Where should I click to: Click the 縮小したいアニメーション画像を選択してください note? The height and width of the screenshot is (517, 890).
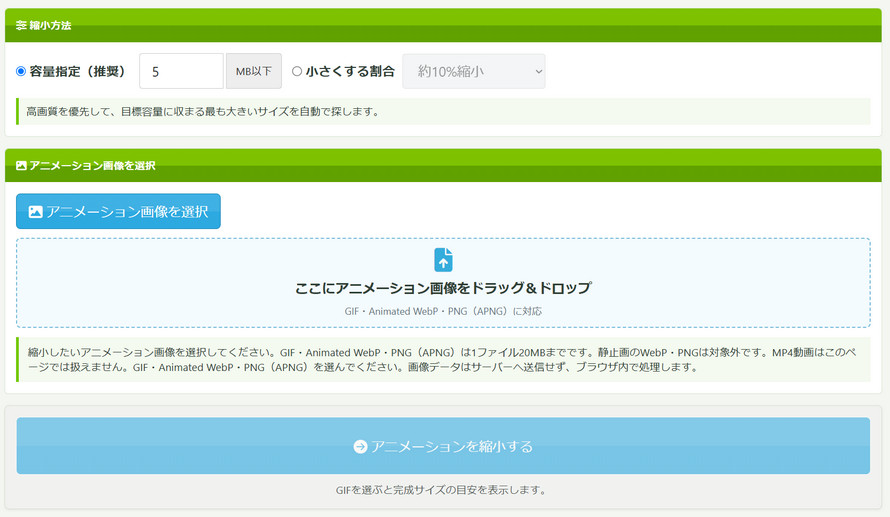(x=443, y=360)
